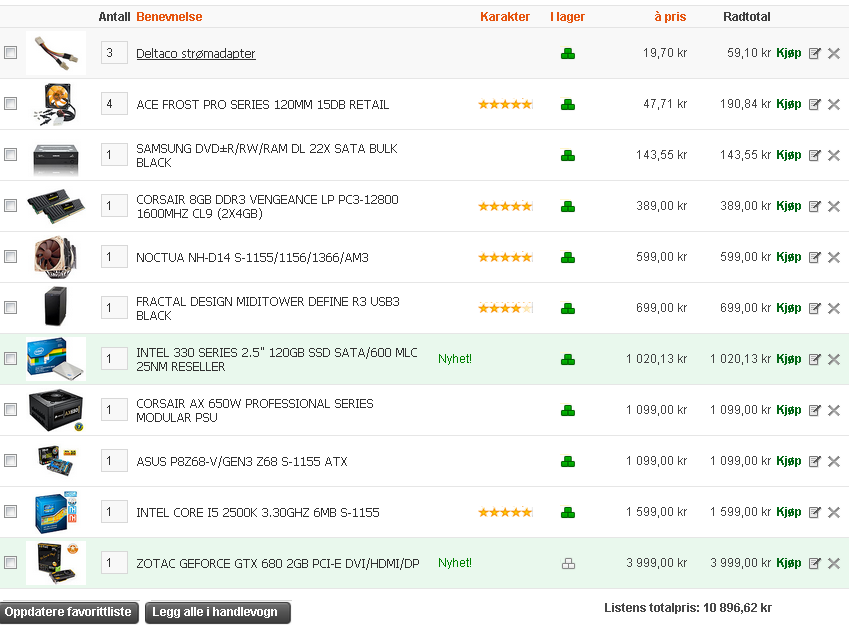Image resolution: width=849 pixels, height=628 pixels.
Task: Click quantity field for ZOTAC GTX 680
Action: 114,562
